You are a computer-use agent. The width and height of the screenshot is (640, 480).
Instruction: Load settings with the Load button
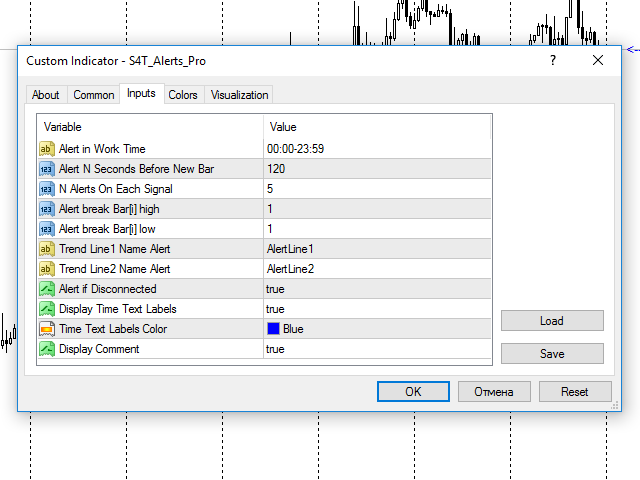point(552,321)
